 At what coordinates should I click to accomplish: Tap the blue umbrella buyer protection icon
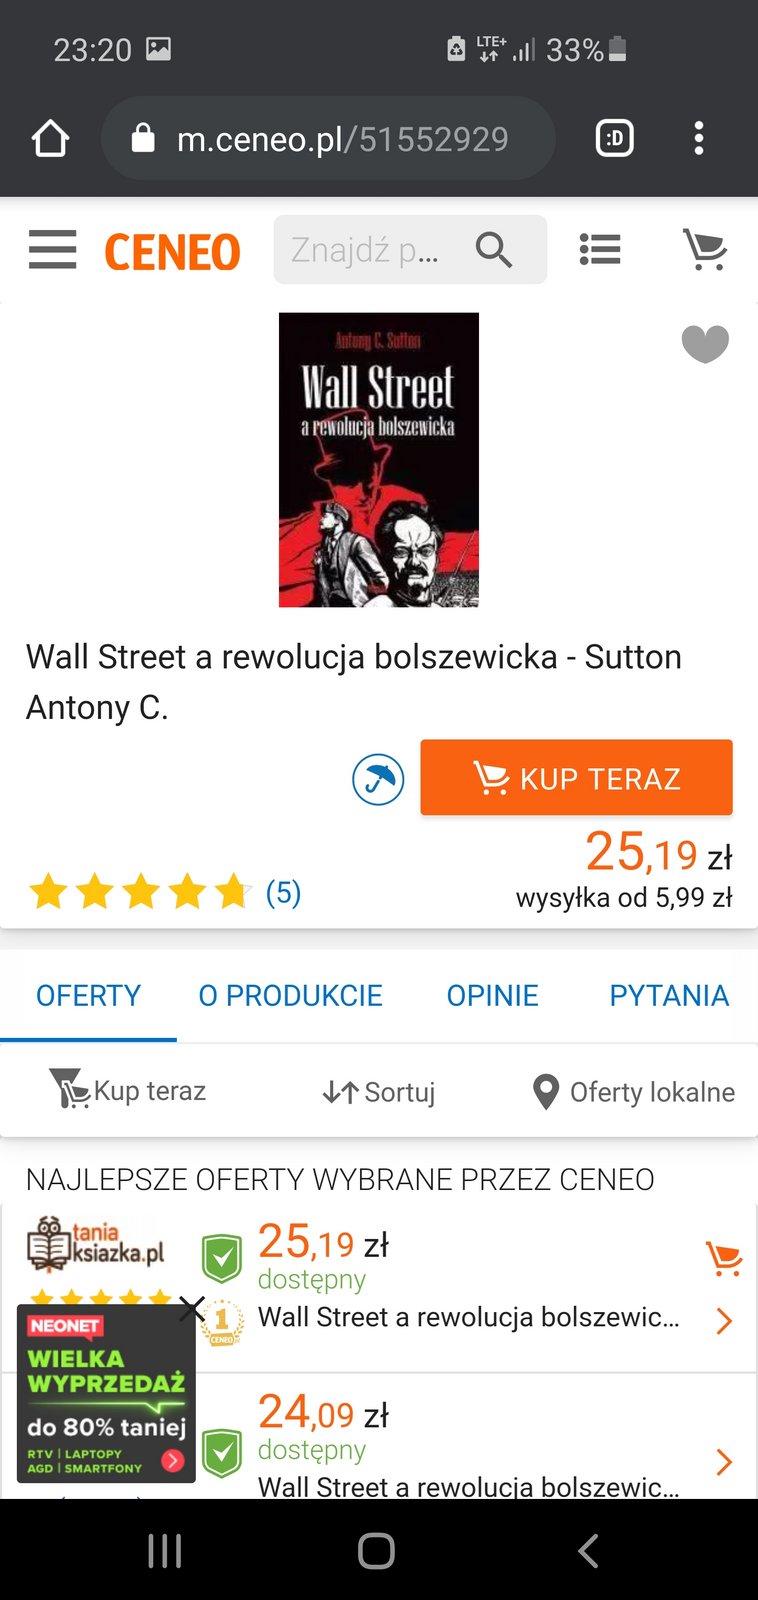(378, 779)
